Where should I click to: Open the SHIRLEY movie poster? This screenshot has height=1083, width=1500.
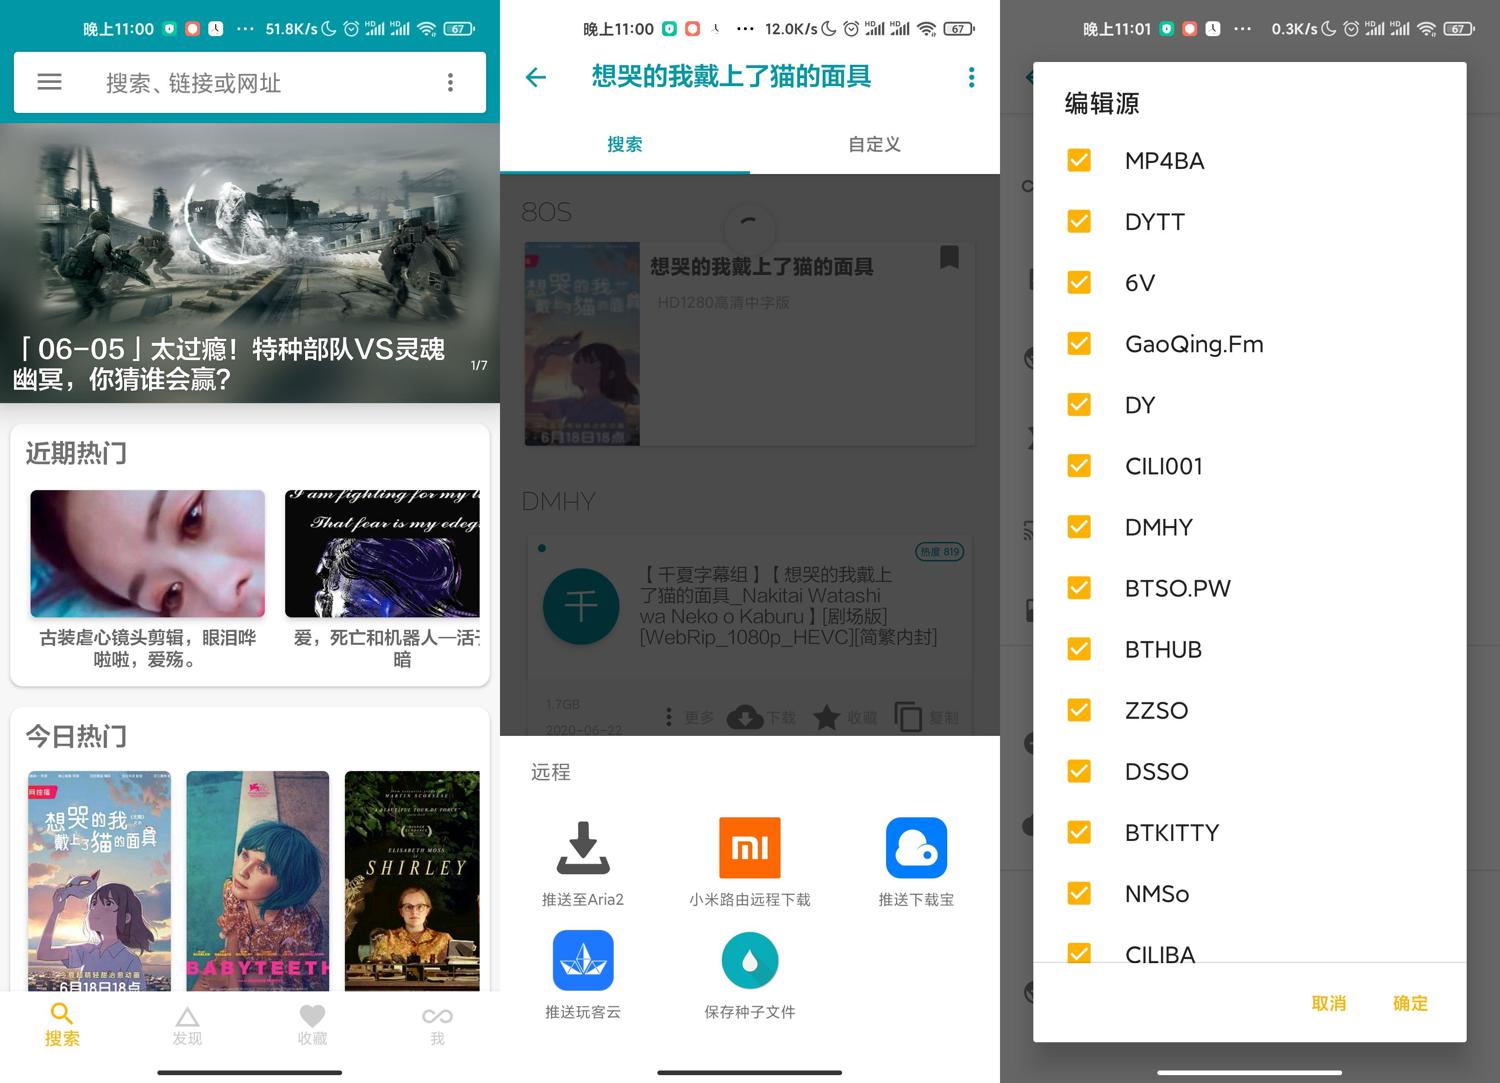[412, 880]
